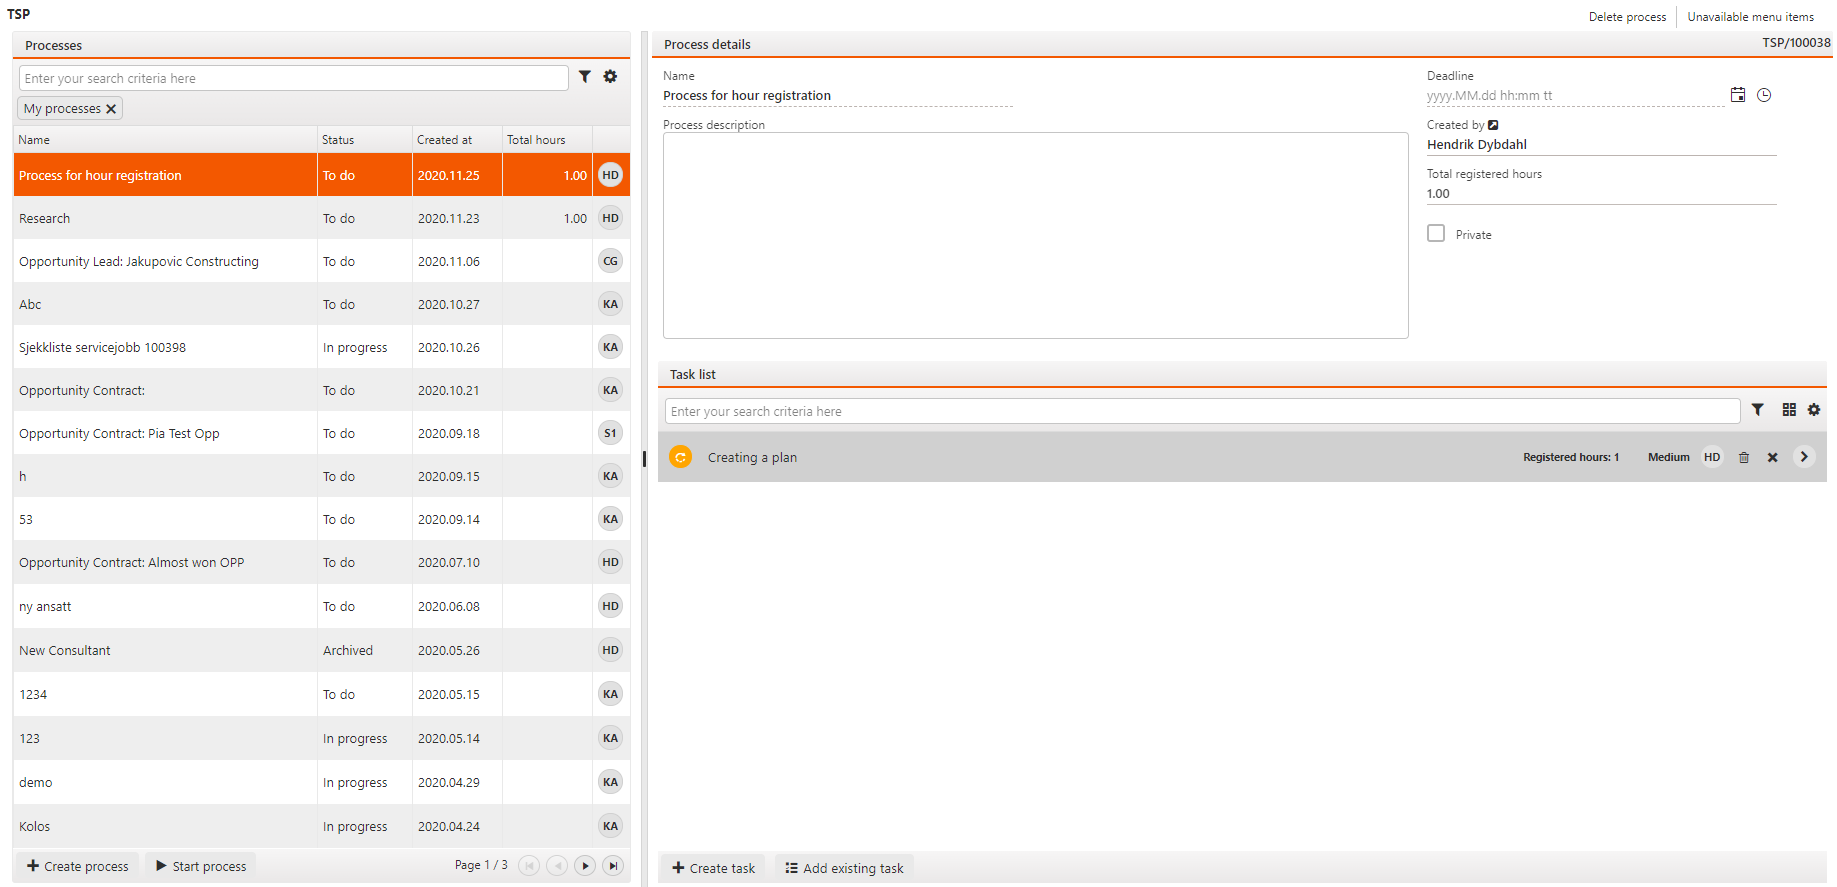Switch Task list to grid view icon
Image resolution: width=1837 pixels, height=887 pixels.
1789,410
